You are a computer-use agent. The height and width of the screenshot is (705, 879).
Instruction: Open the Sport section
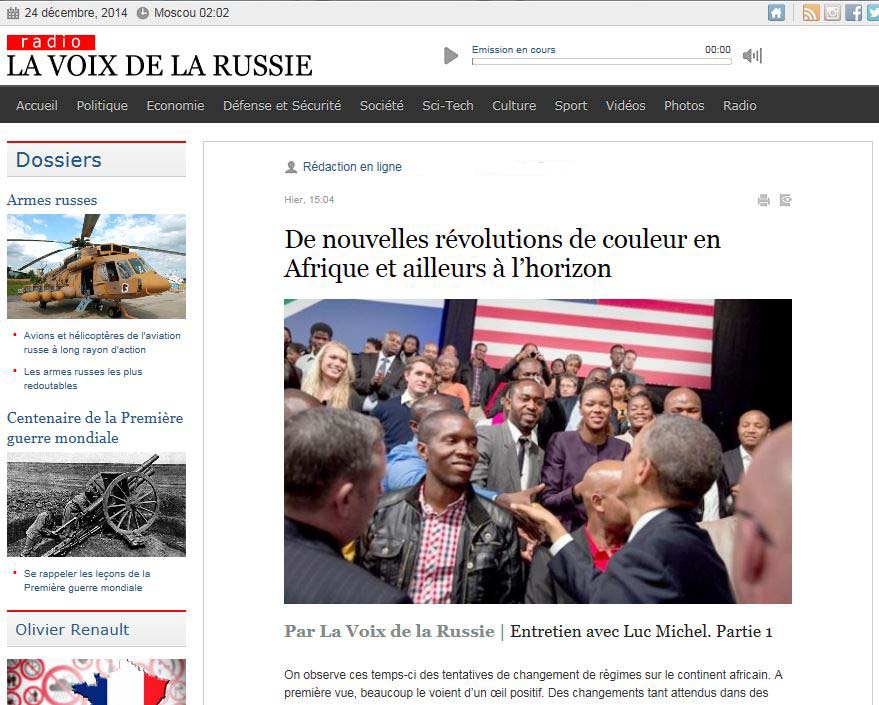[571, 105]
